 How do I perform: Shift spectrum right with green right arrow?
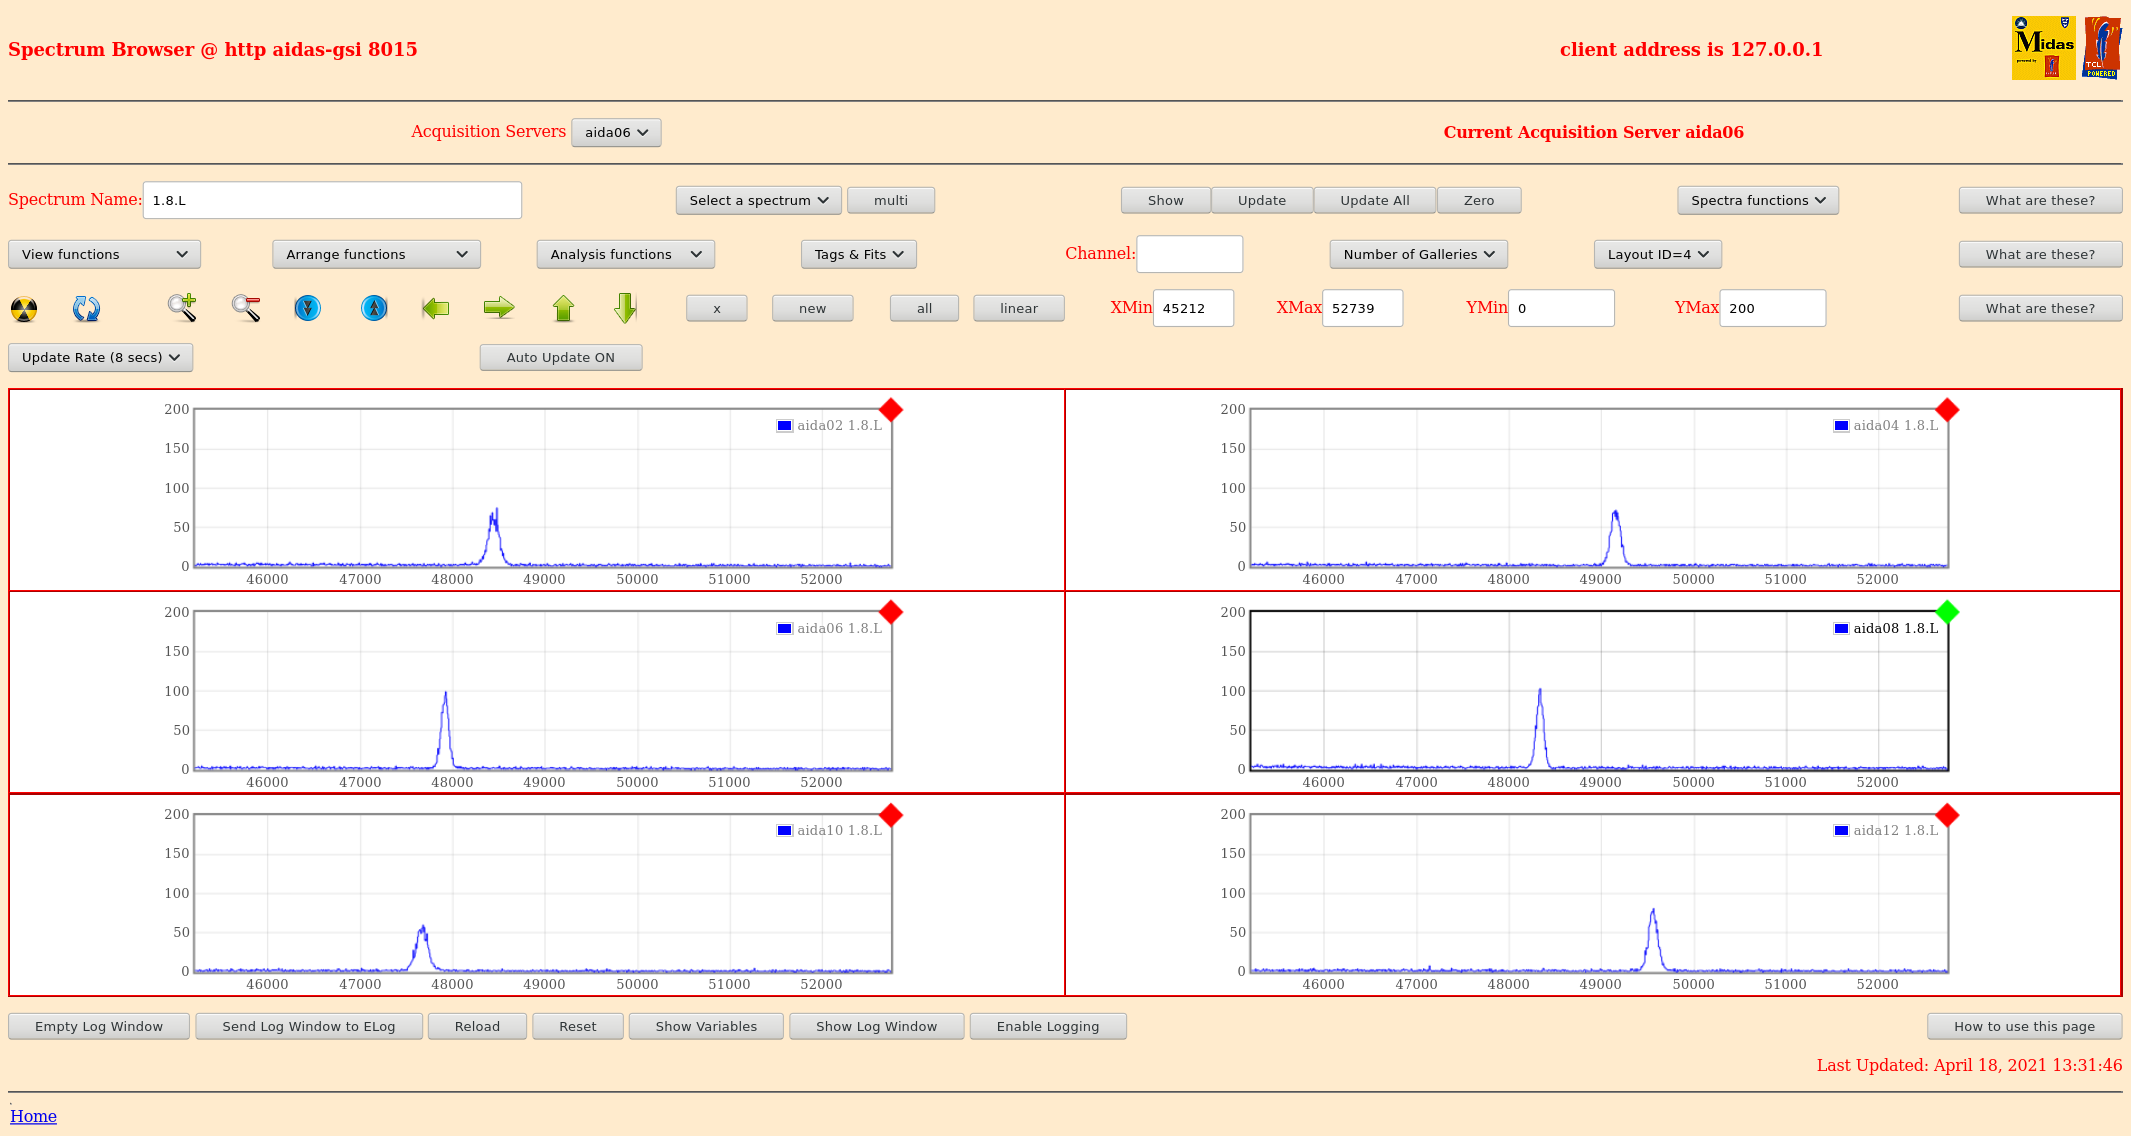[x=498, y=308]
